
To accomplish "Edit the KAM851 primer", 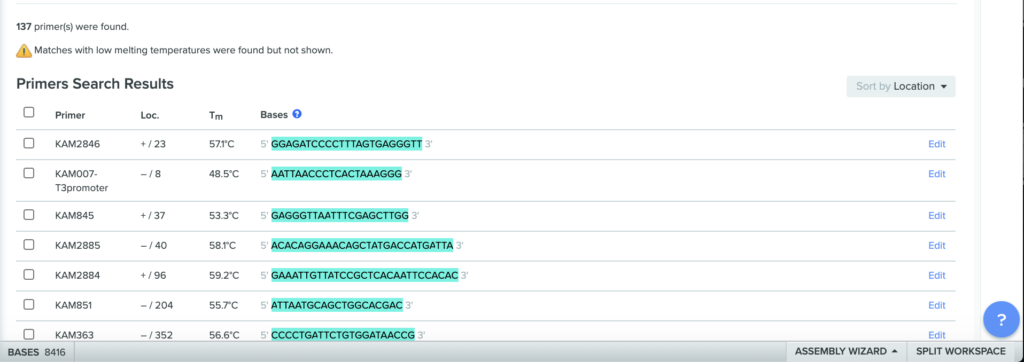I will tap(936, 305).
